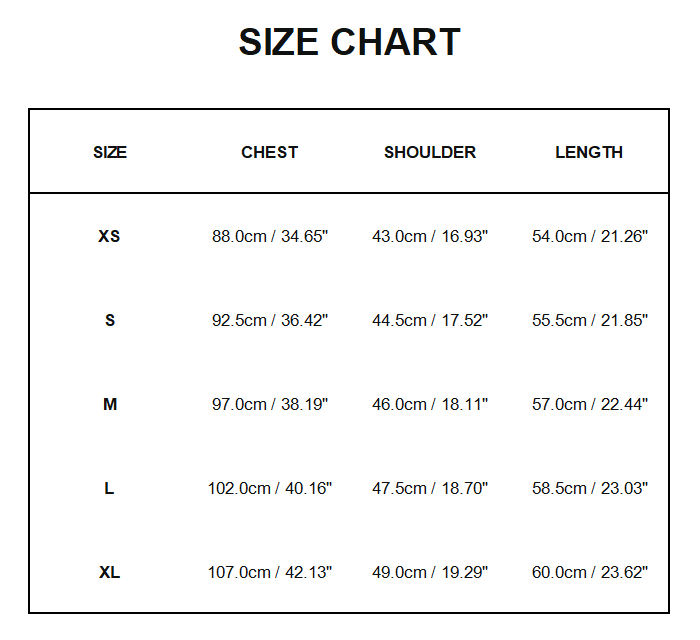Click the S size row label
Image resolution: width=700 pixels, height=640 pixels.
pos(110,321)
